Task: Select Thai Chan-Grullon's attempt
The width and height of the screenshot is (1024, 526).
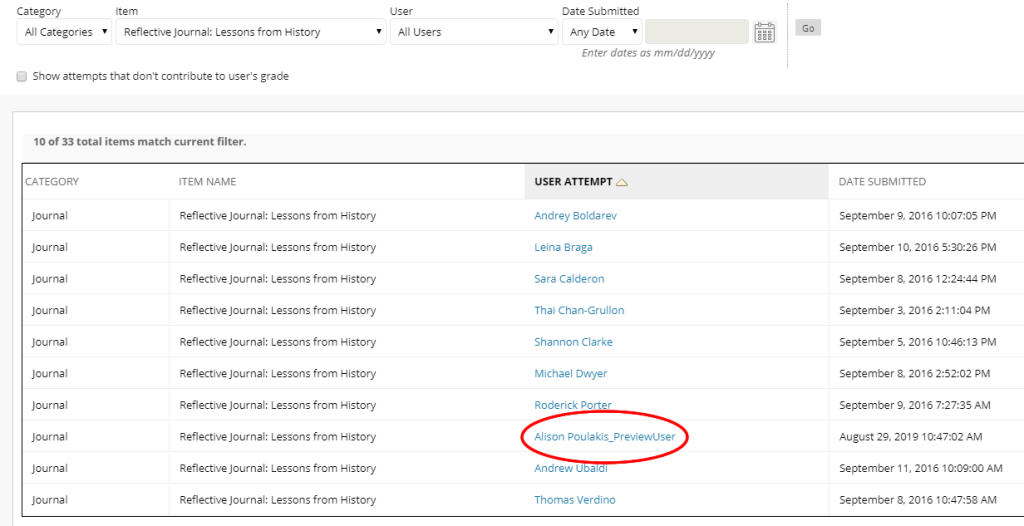Action: tap(579, 310)
